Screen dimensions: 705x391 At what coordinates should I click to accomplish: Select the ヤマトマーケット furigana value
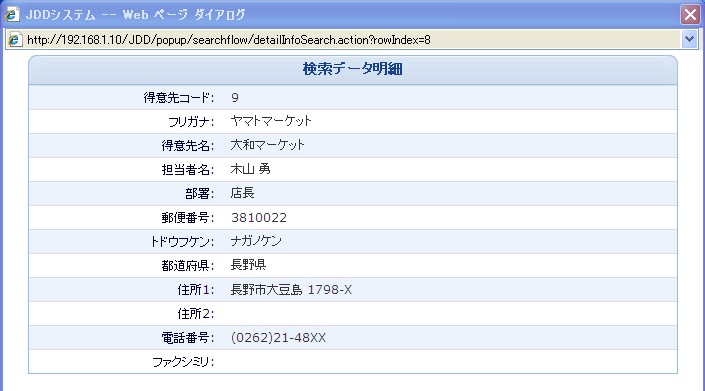click(x=271, y=121)
